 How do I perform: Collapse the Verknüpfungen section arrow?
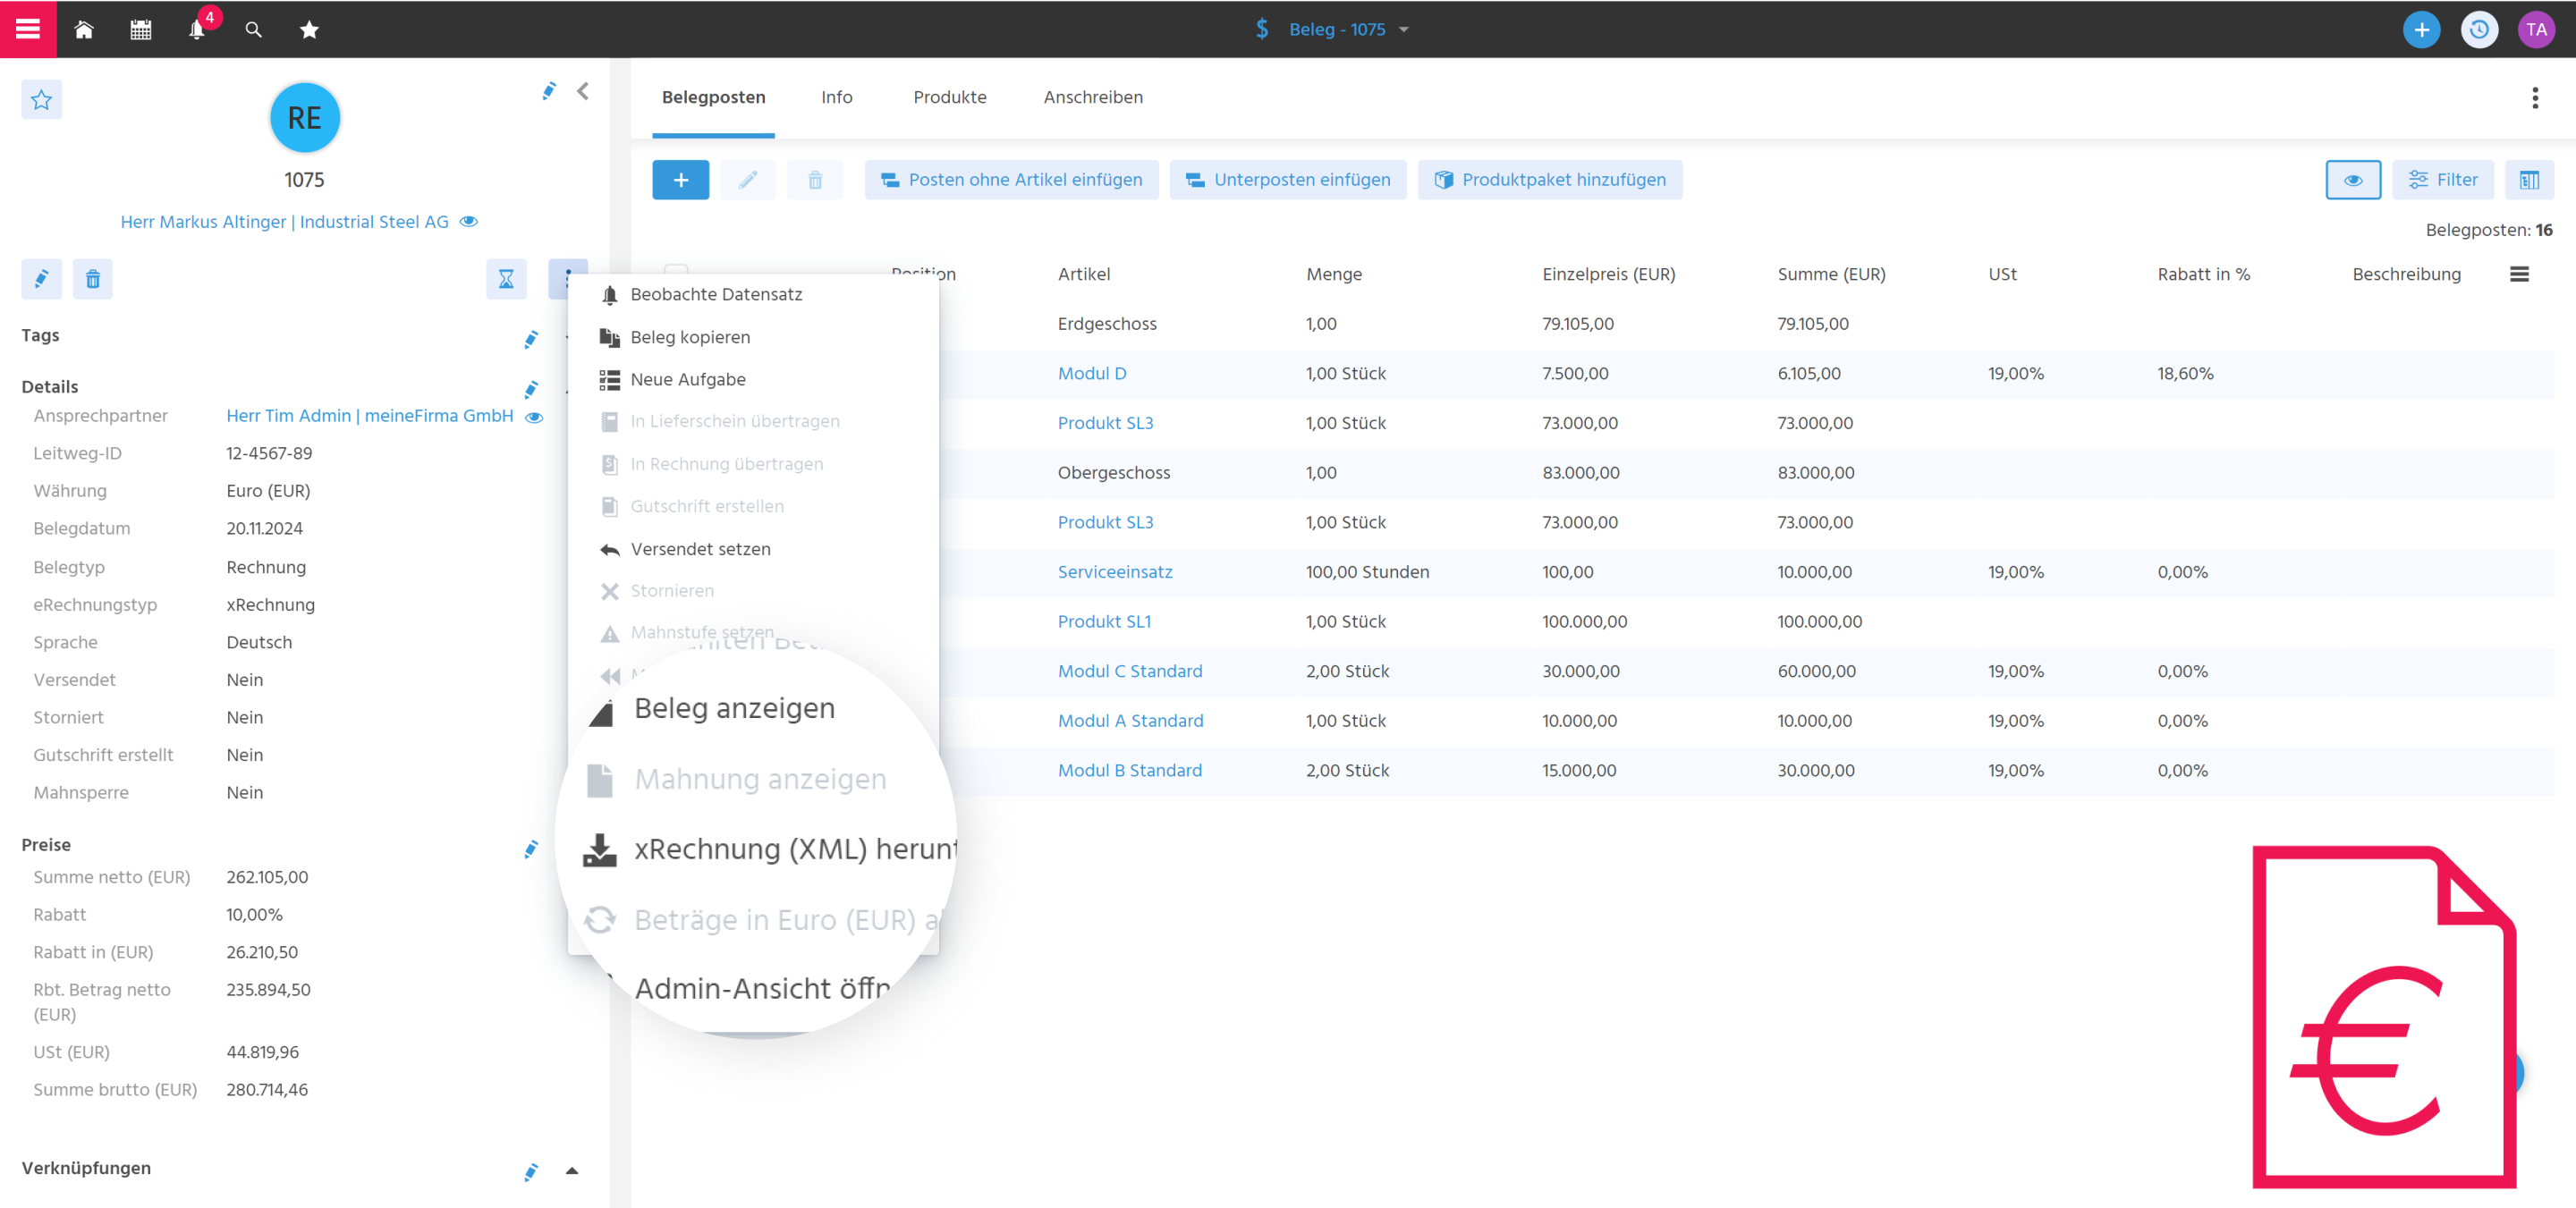(x=572, y=1170)
